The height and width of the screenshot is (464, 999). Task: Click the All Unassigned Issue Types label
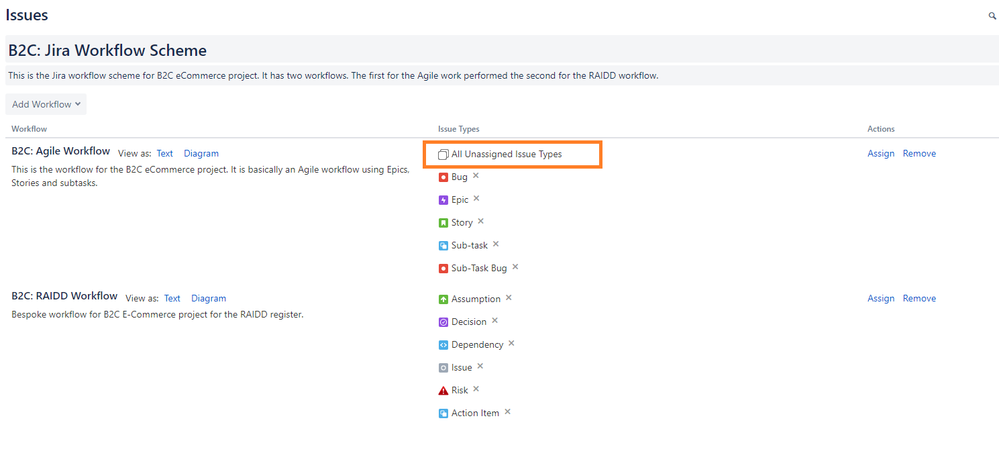click(x=507, y=154)
